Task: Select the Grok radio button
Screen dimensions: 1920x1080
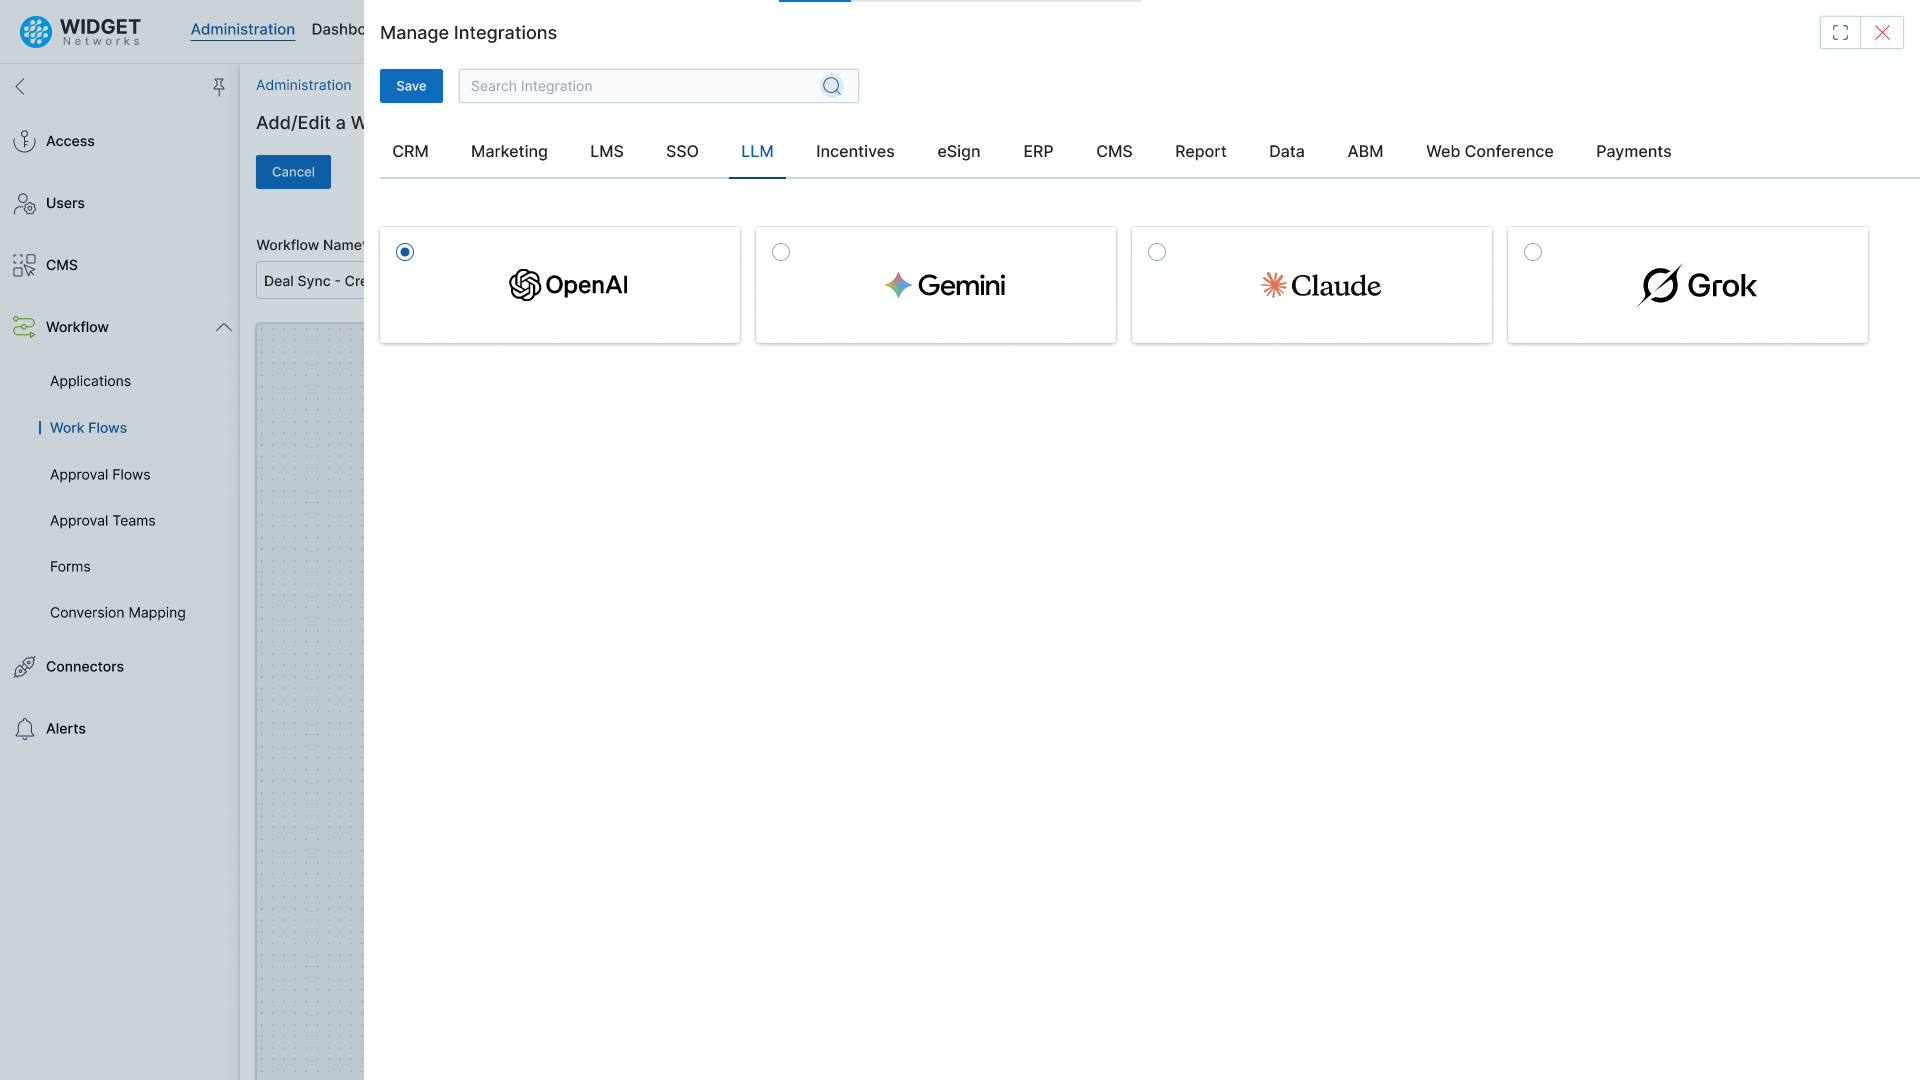Action: (1533, 252)
